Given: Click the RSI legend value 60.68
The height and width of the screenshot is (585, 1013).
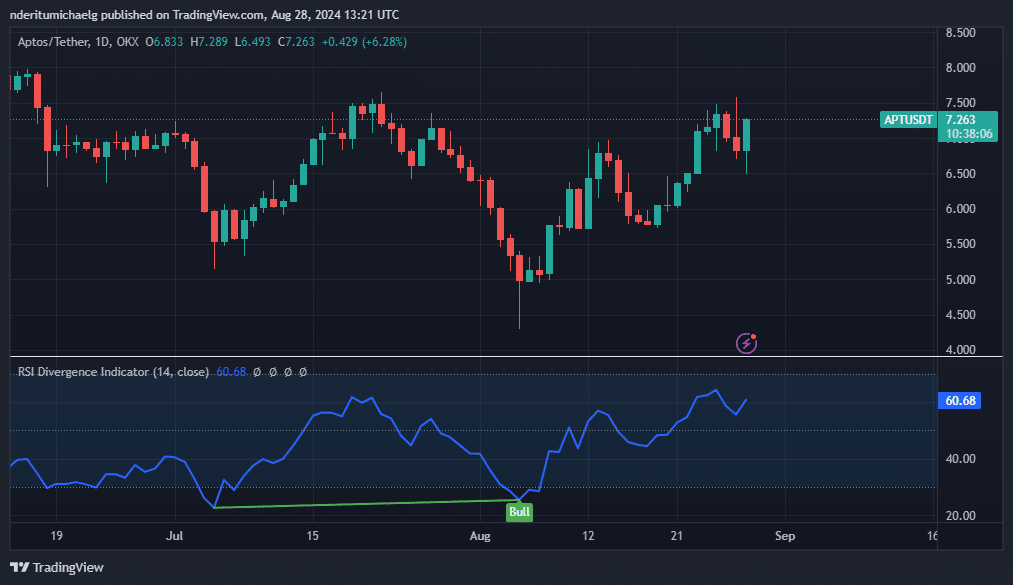Looking at the screenshot, I should click(232, 372).
